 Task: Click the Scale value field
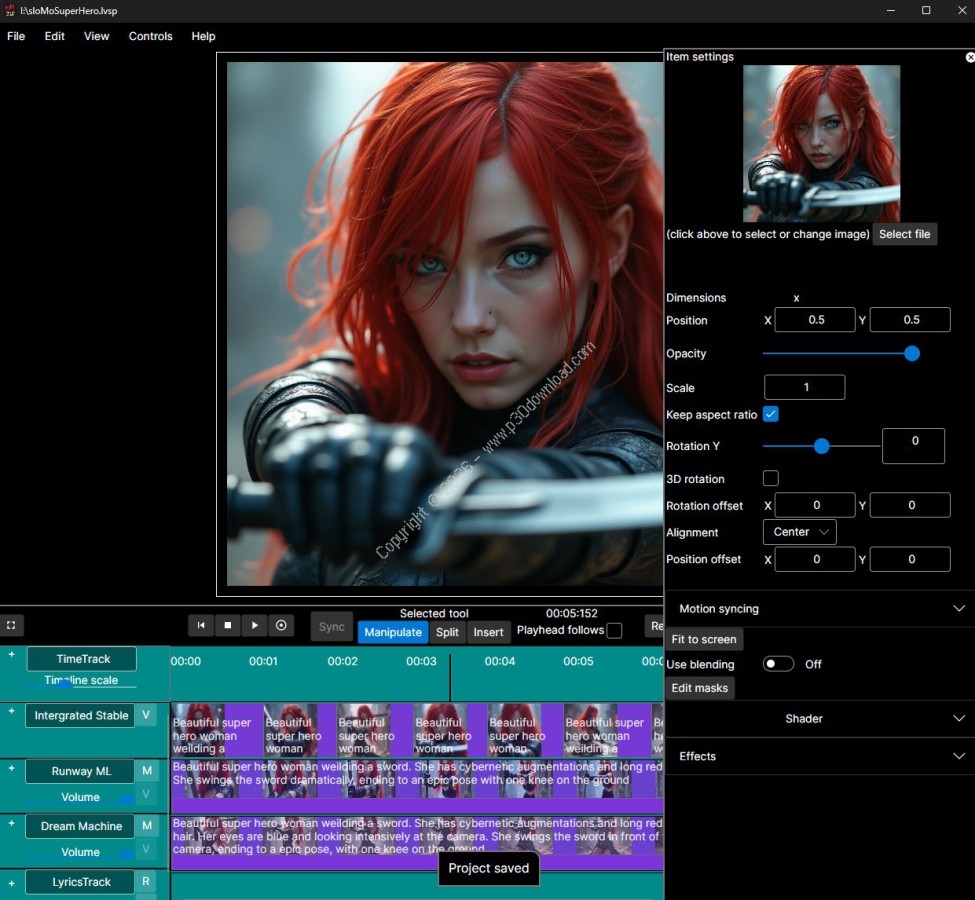pos(805,387)
